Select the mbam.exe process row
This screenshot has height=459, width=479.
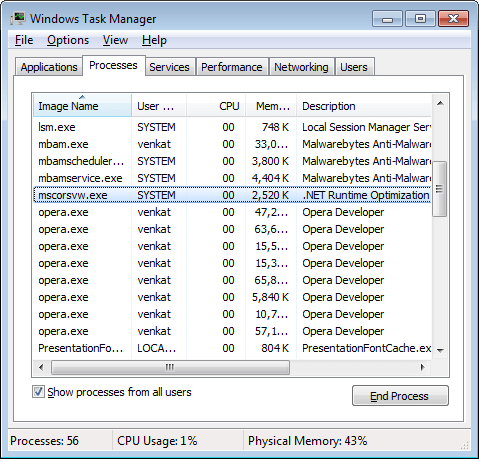tap(232, 144)
